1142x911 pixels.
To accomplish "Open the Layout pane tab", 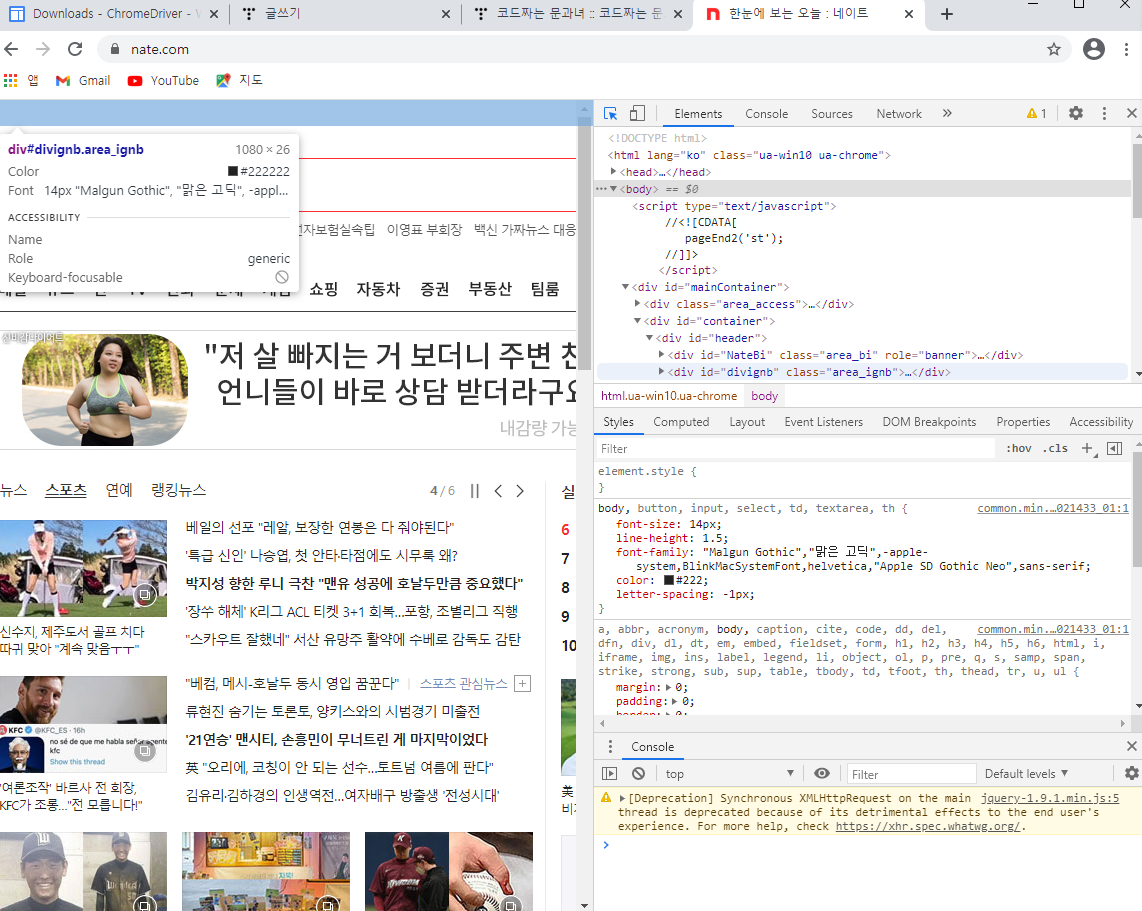I will 747,422.
